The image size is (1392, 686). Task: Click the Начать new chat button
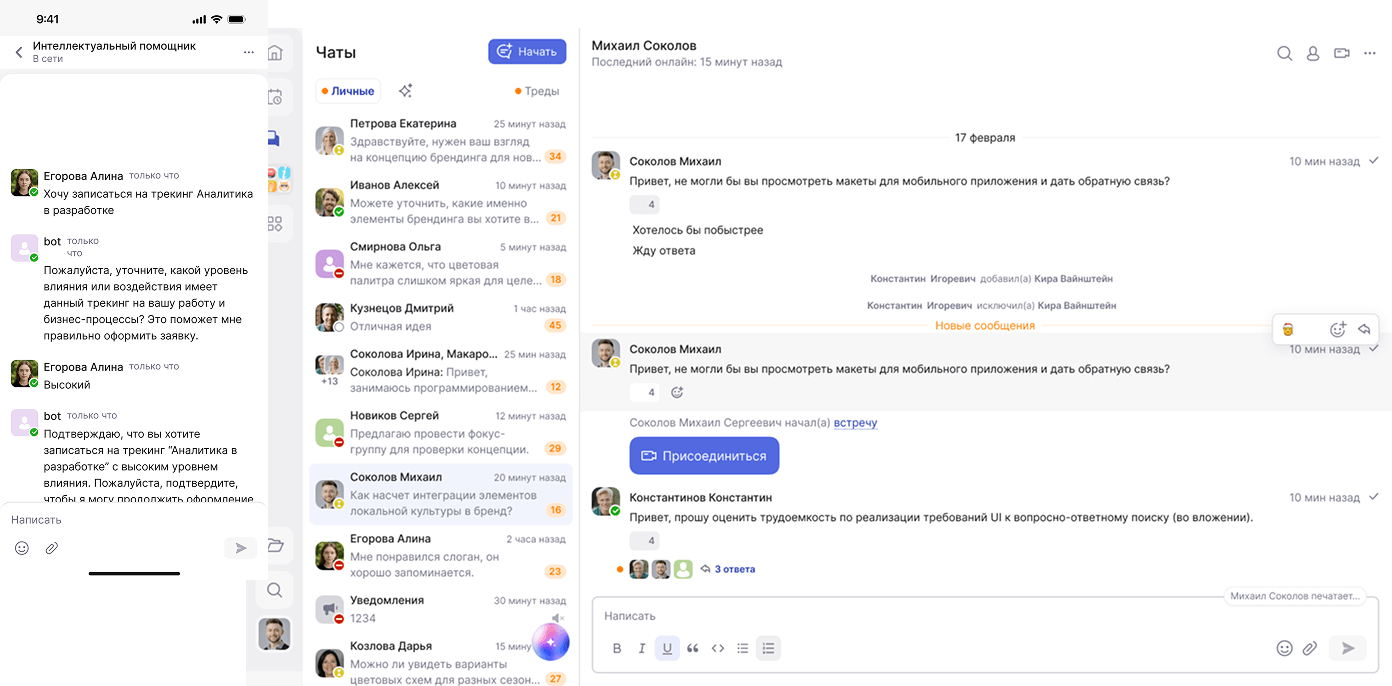point(527,52)
